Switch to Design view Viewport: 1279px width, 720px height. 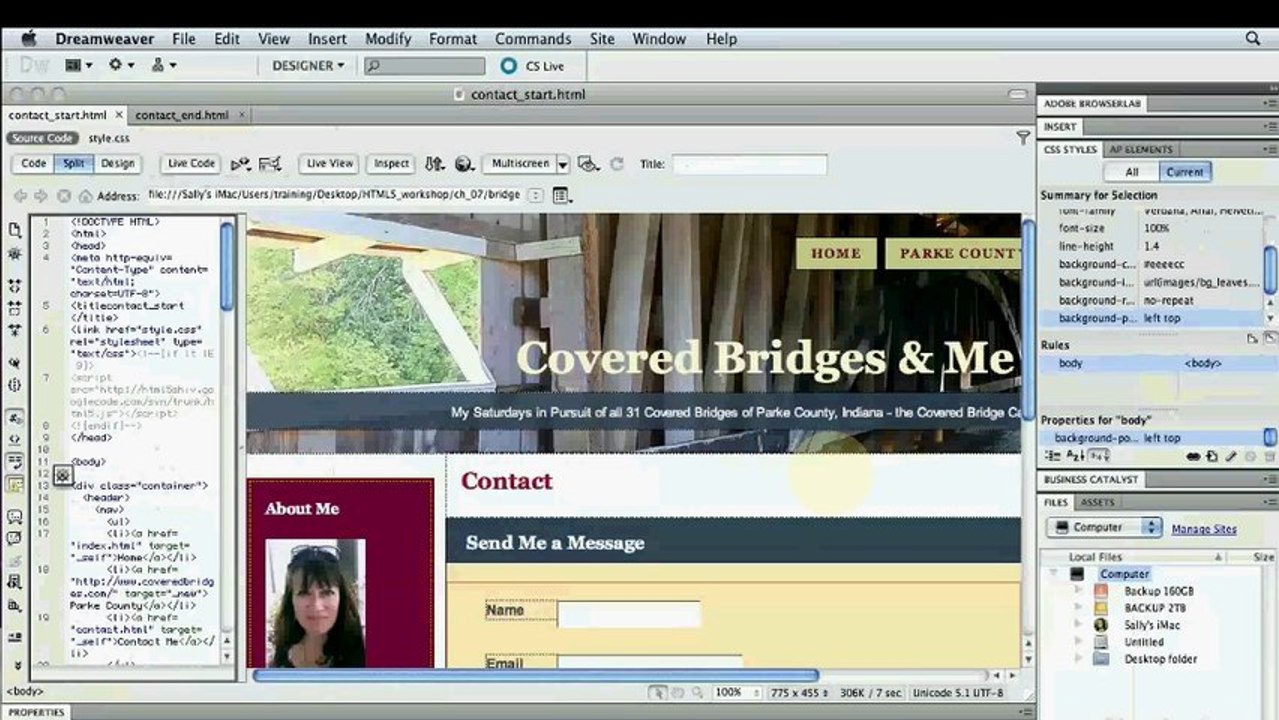coord(117,163)
